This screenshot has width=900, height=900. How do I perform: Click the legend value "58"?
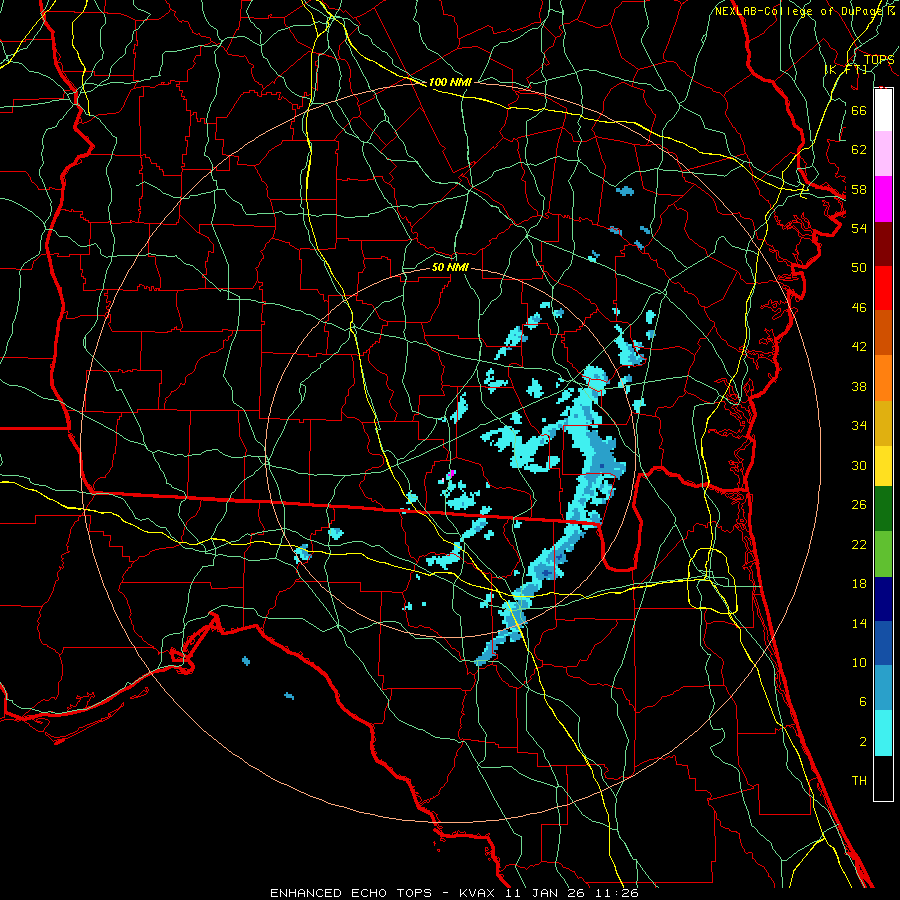click(x=859, y=189)
